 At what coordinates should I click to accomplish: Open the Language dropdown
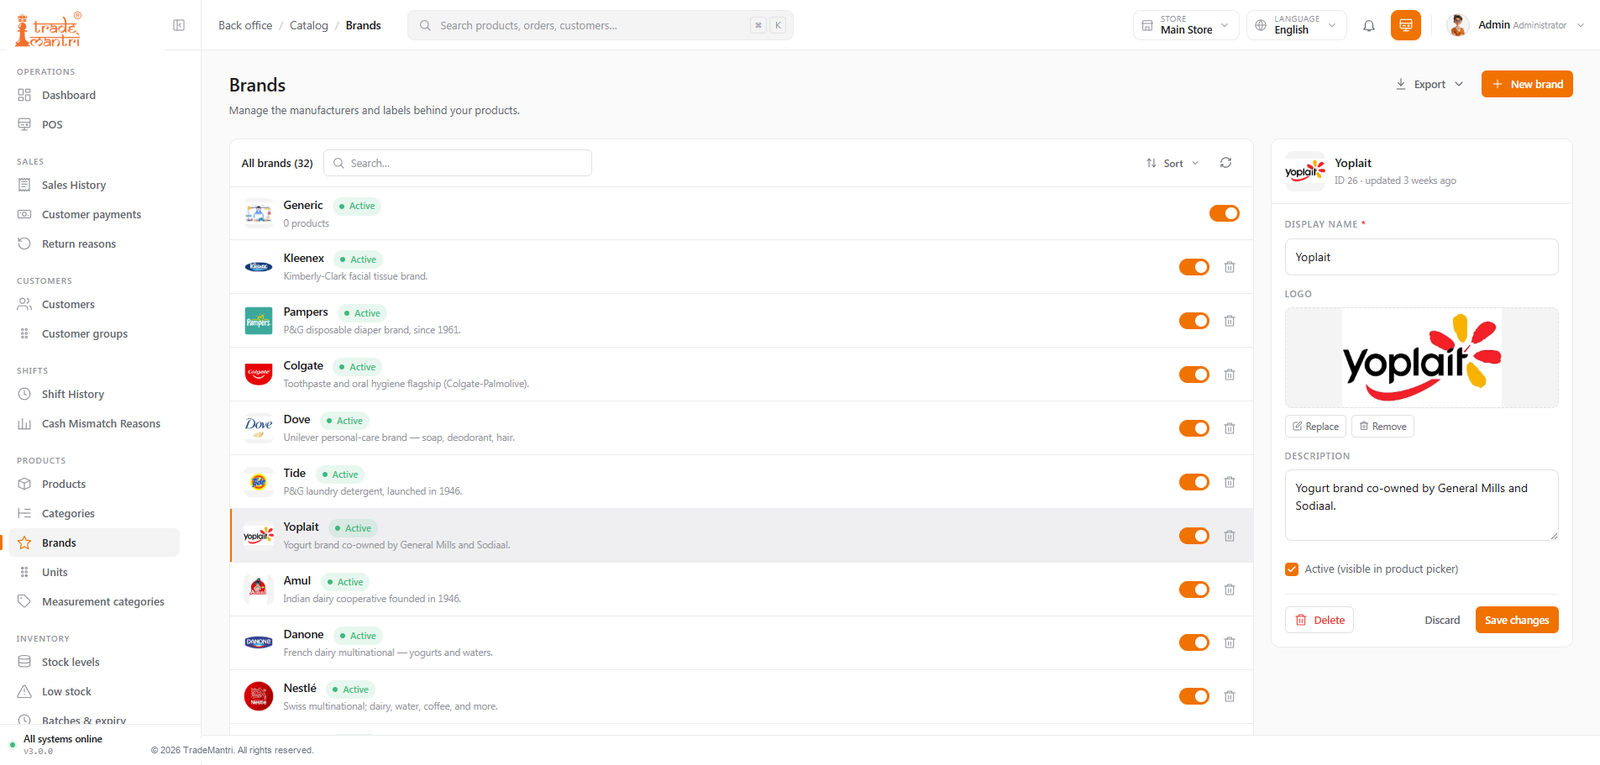click(x=1296, y=25)
